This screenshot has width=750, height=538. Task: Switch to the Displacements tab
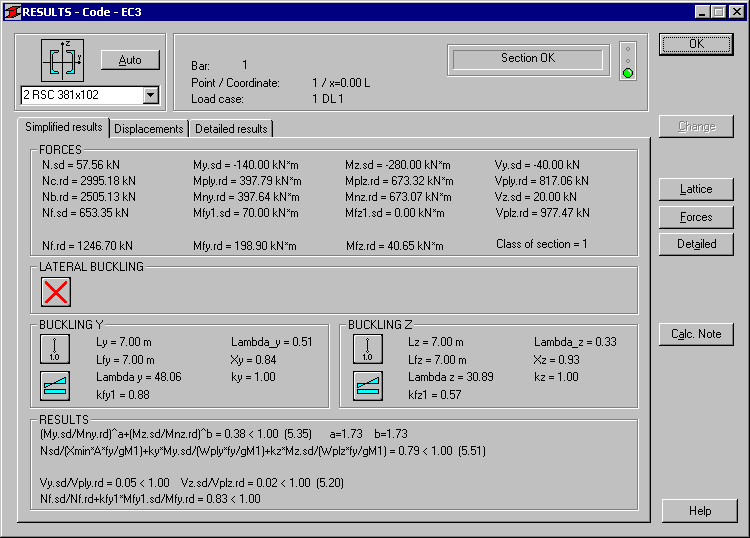[149, 129]
